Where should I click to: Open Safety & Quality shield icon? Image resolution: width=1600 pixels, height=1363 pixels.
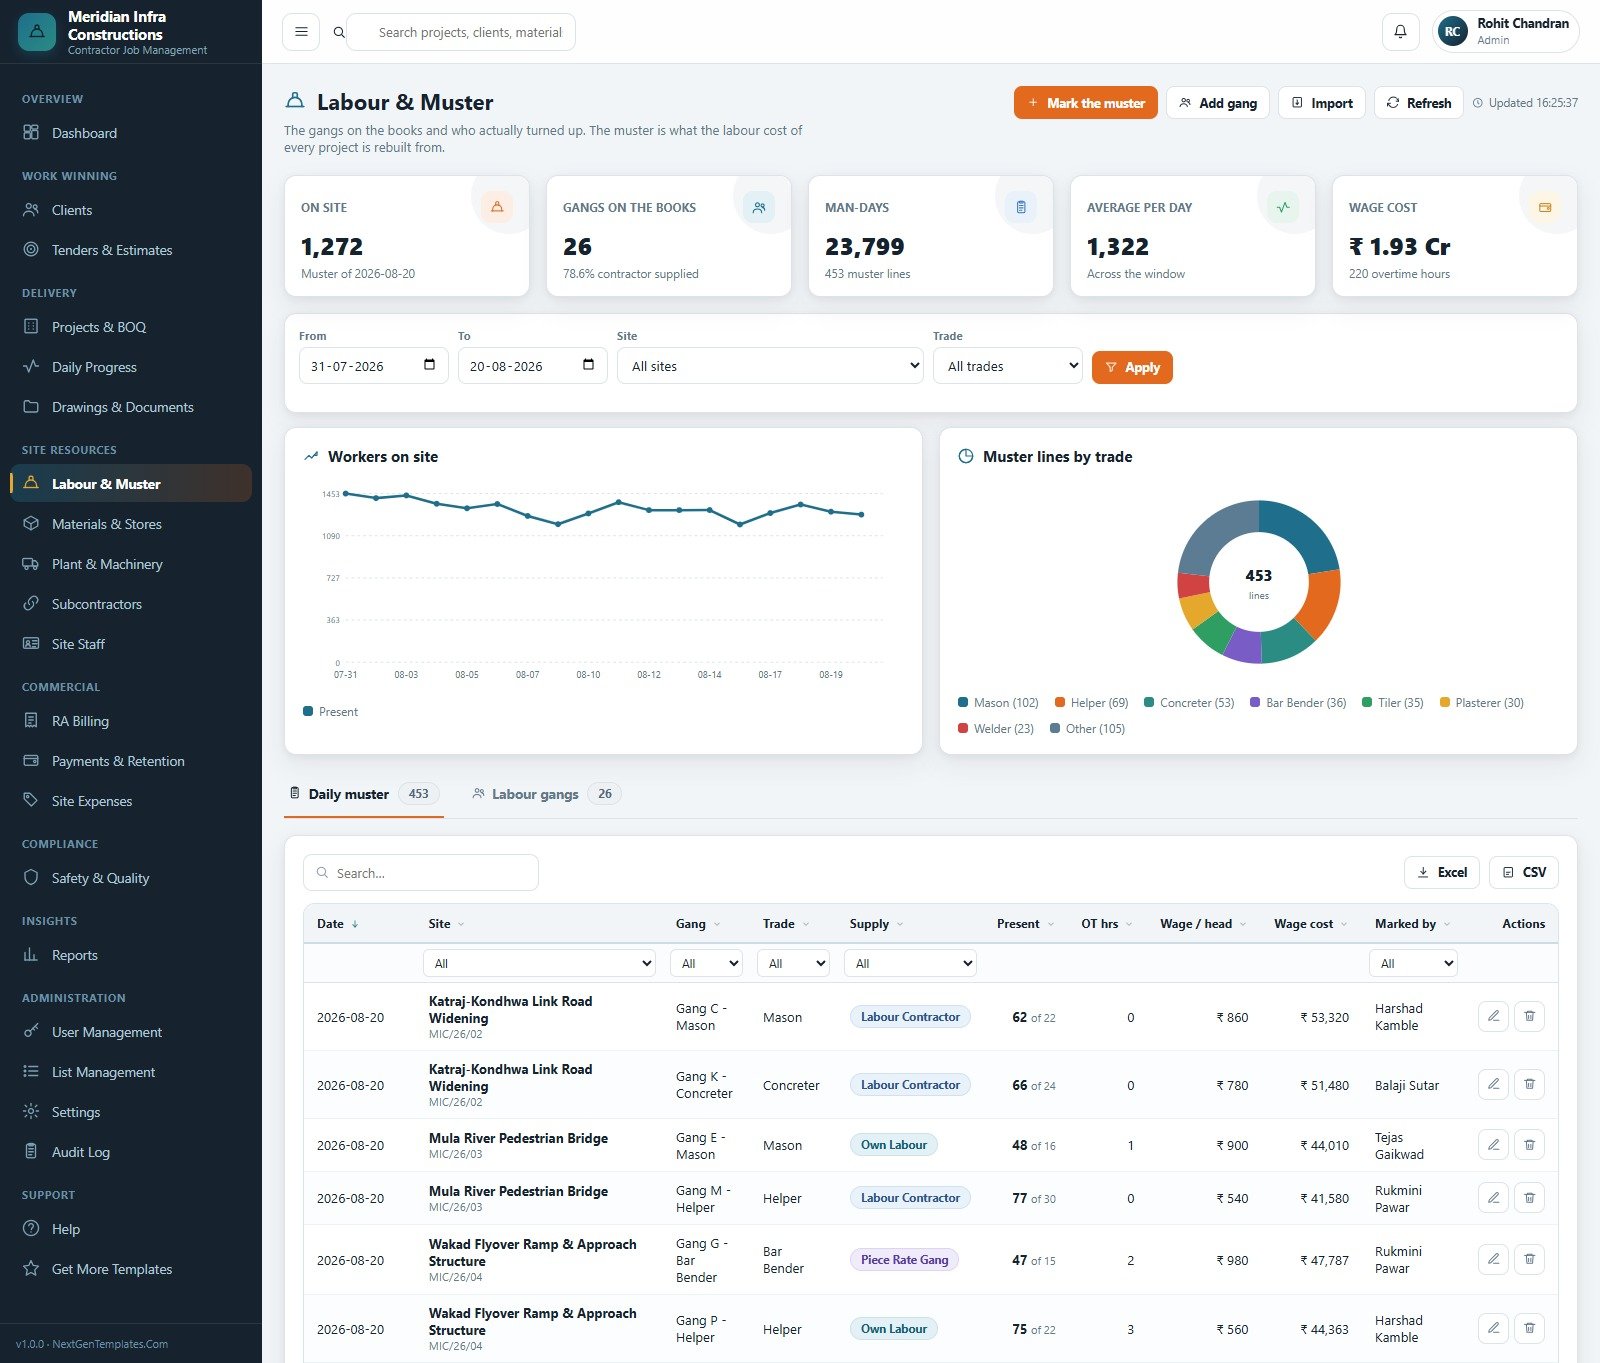click(31, 878)
